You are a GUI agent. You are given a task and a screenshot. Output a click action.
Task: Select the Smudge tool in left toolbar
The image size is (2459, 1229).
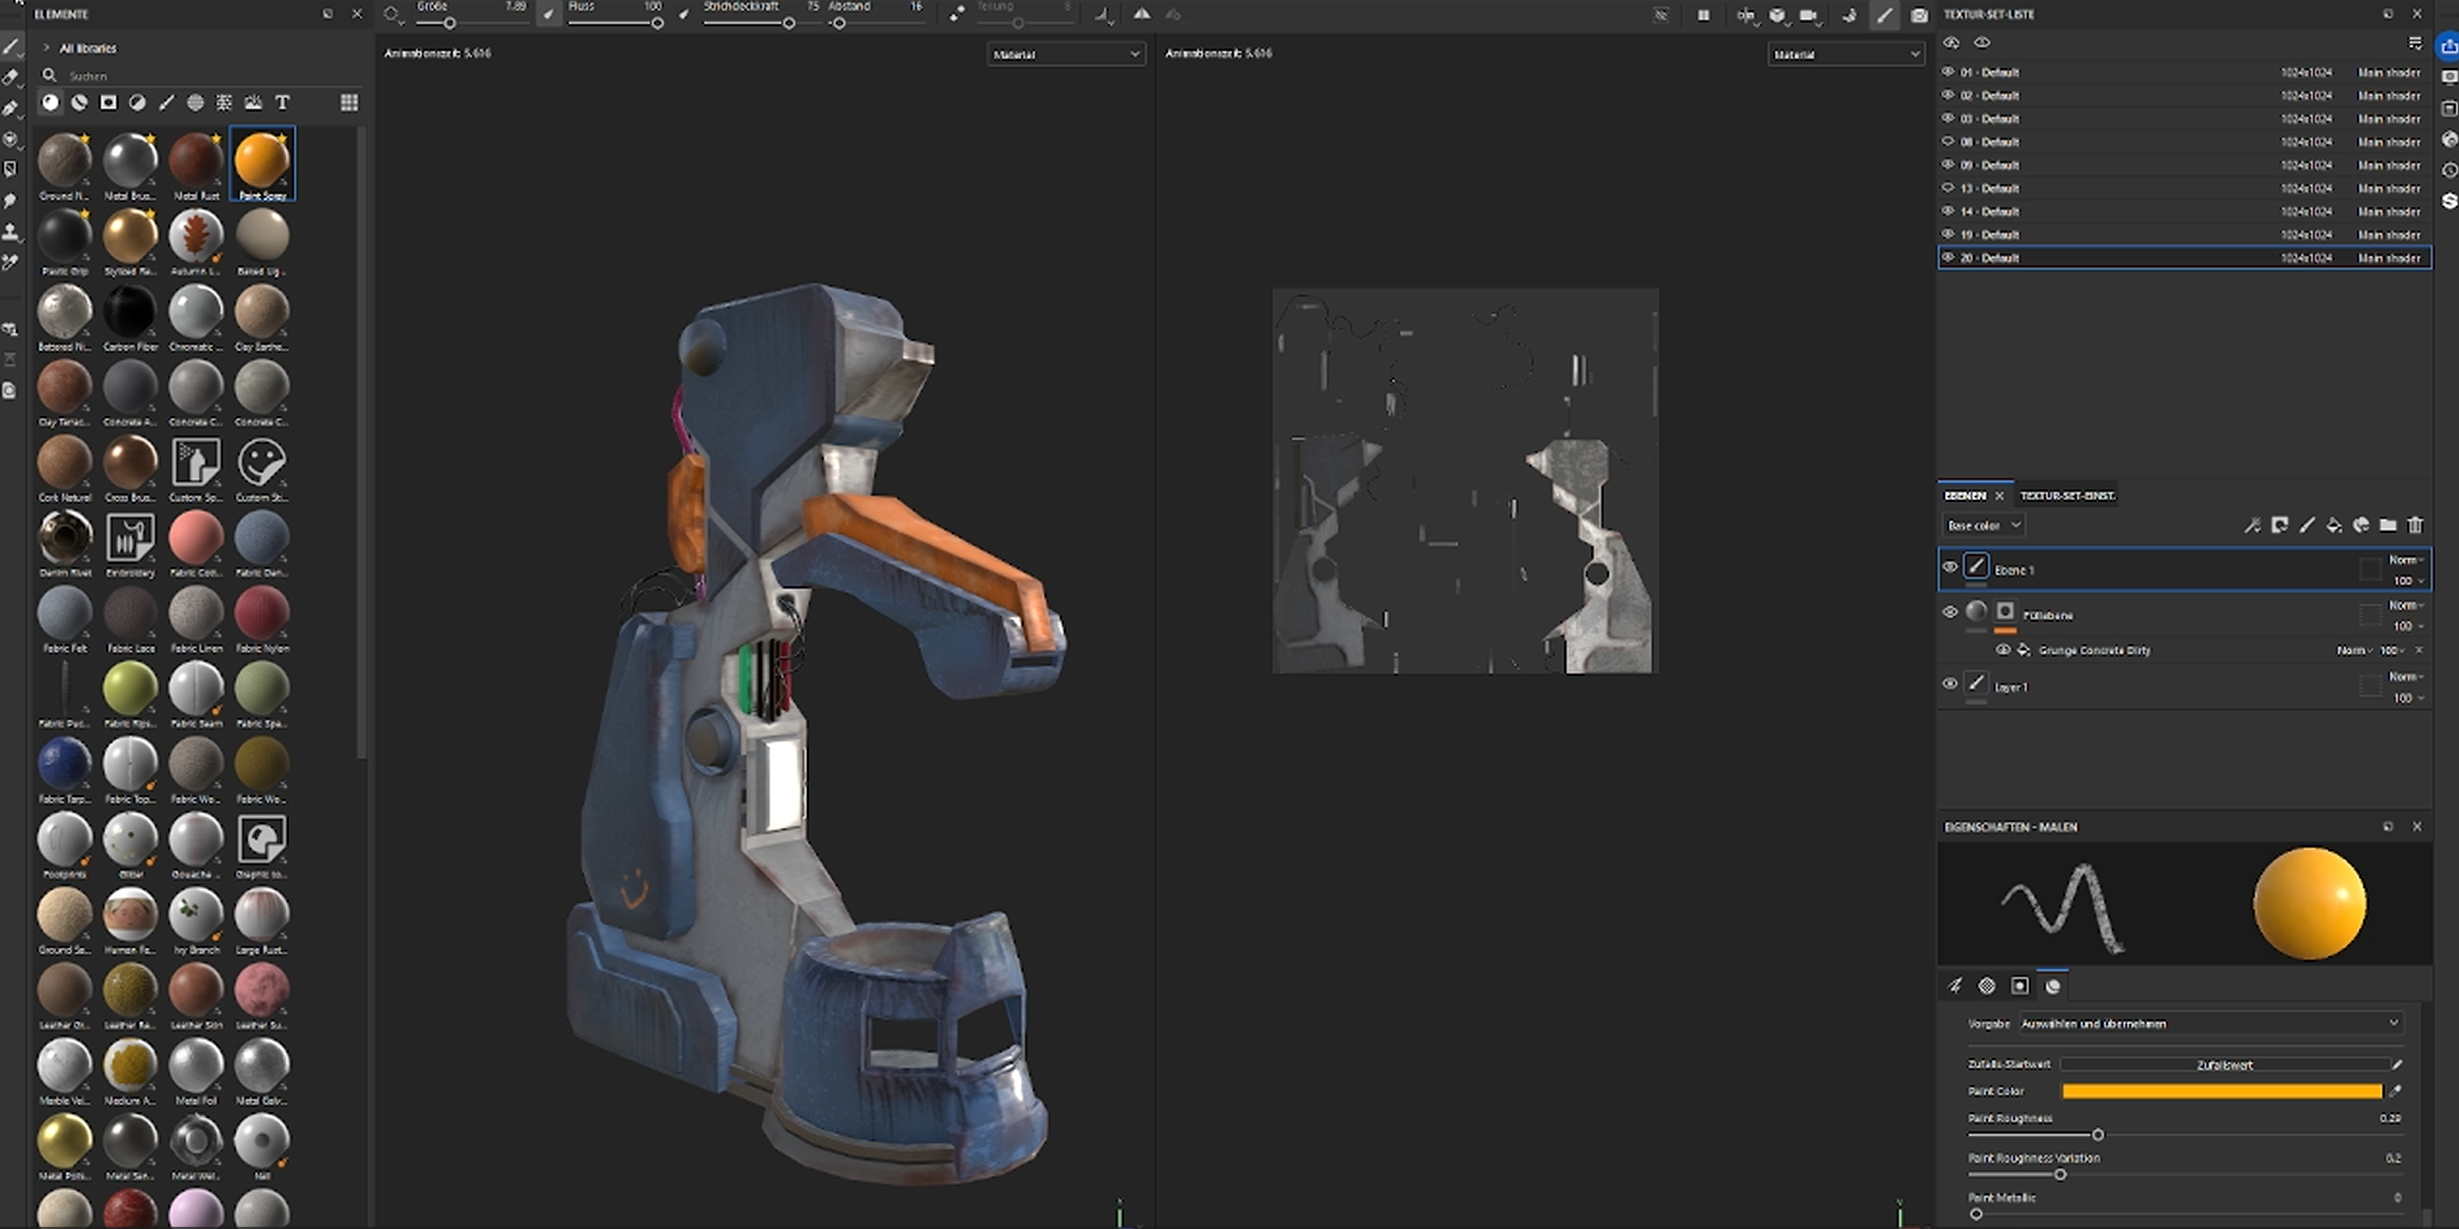click(11, 201)
